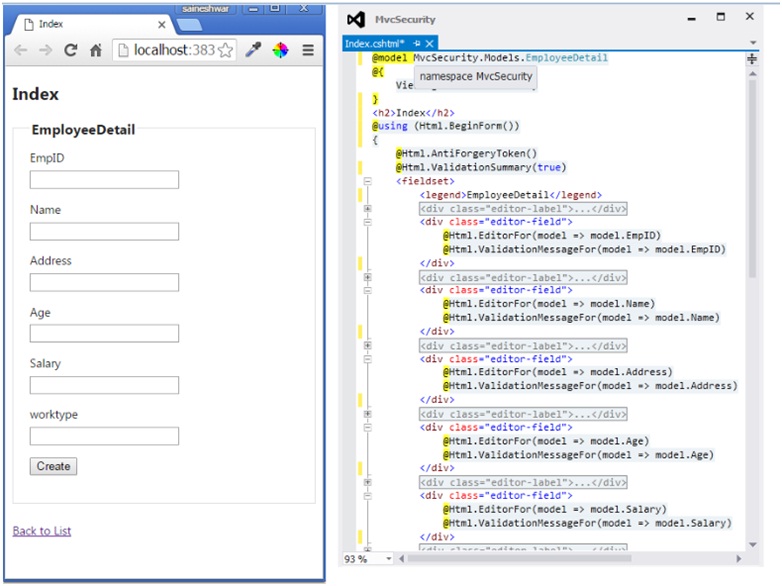Screen dimensions: 782x586
Task: Expand the collapsed editor-label div above Salary
Action: tap(368, 482)
